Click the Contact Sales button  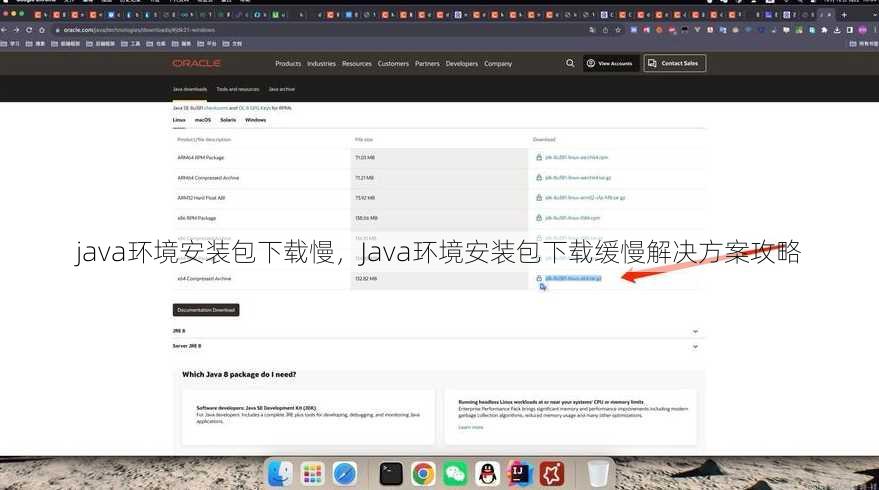(674, 63)
